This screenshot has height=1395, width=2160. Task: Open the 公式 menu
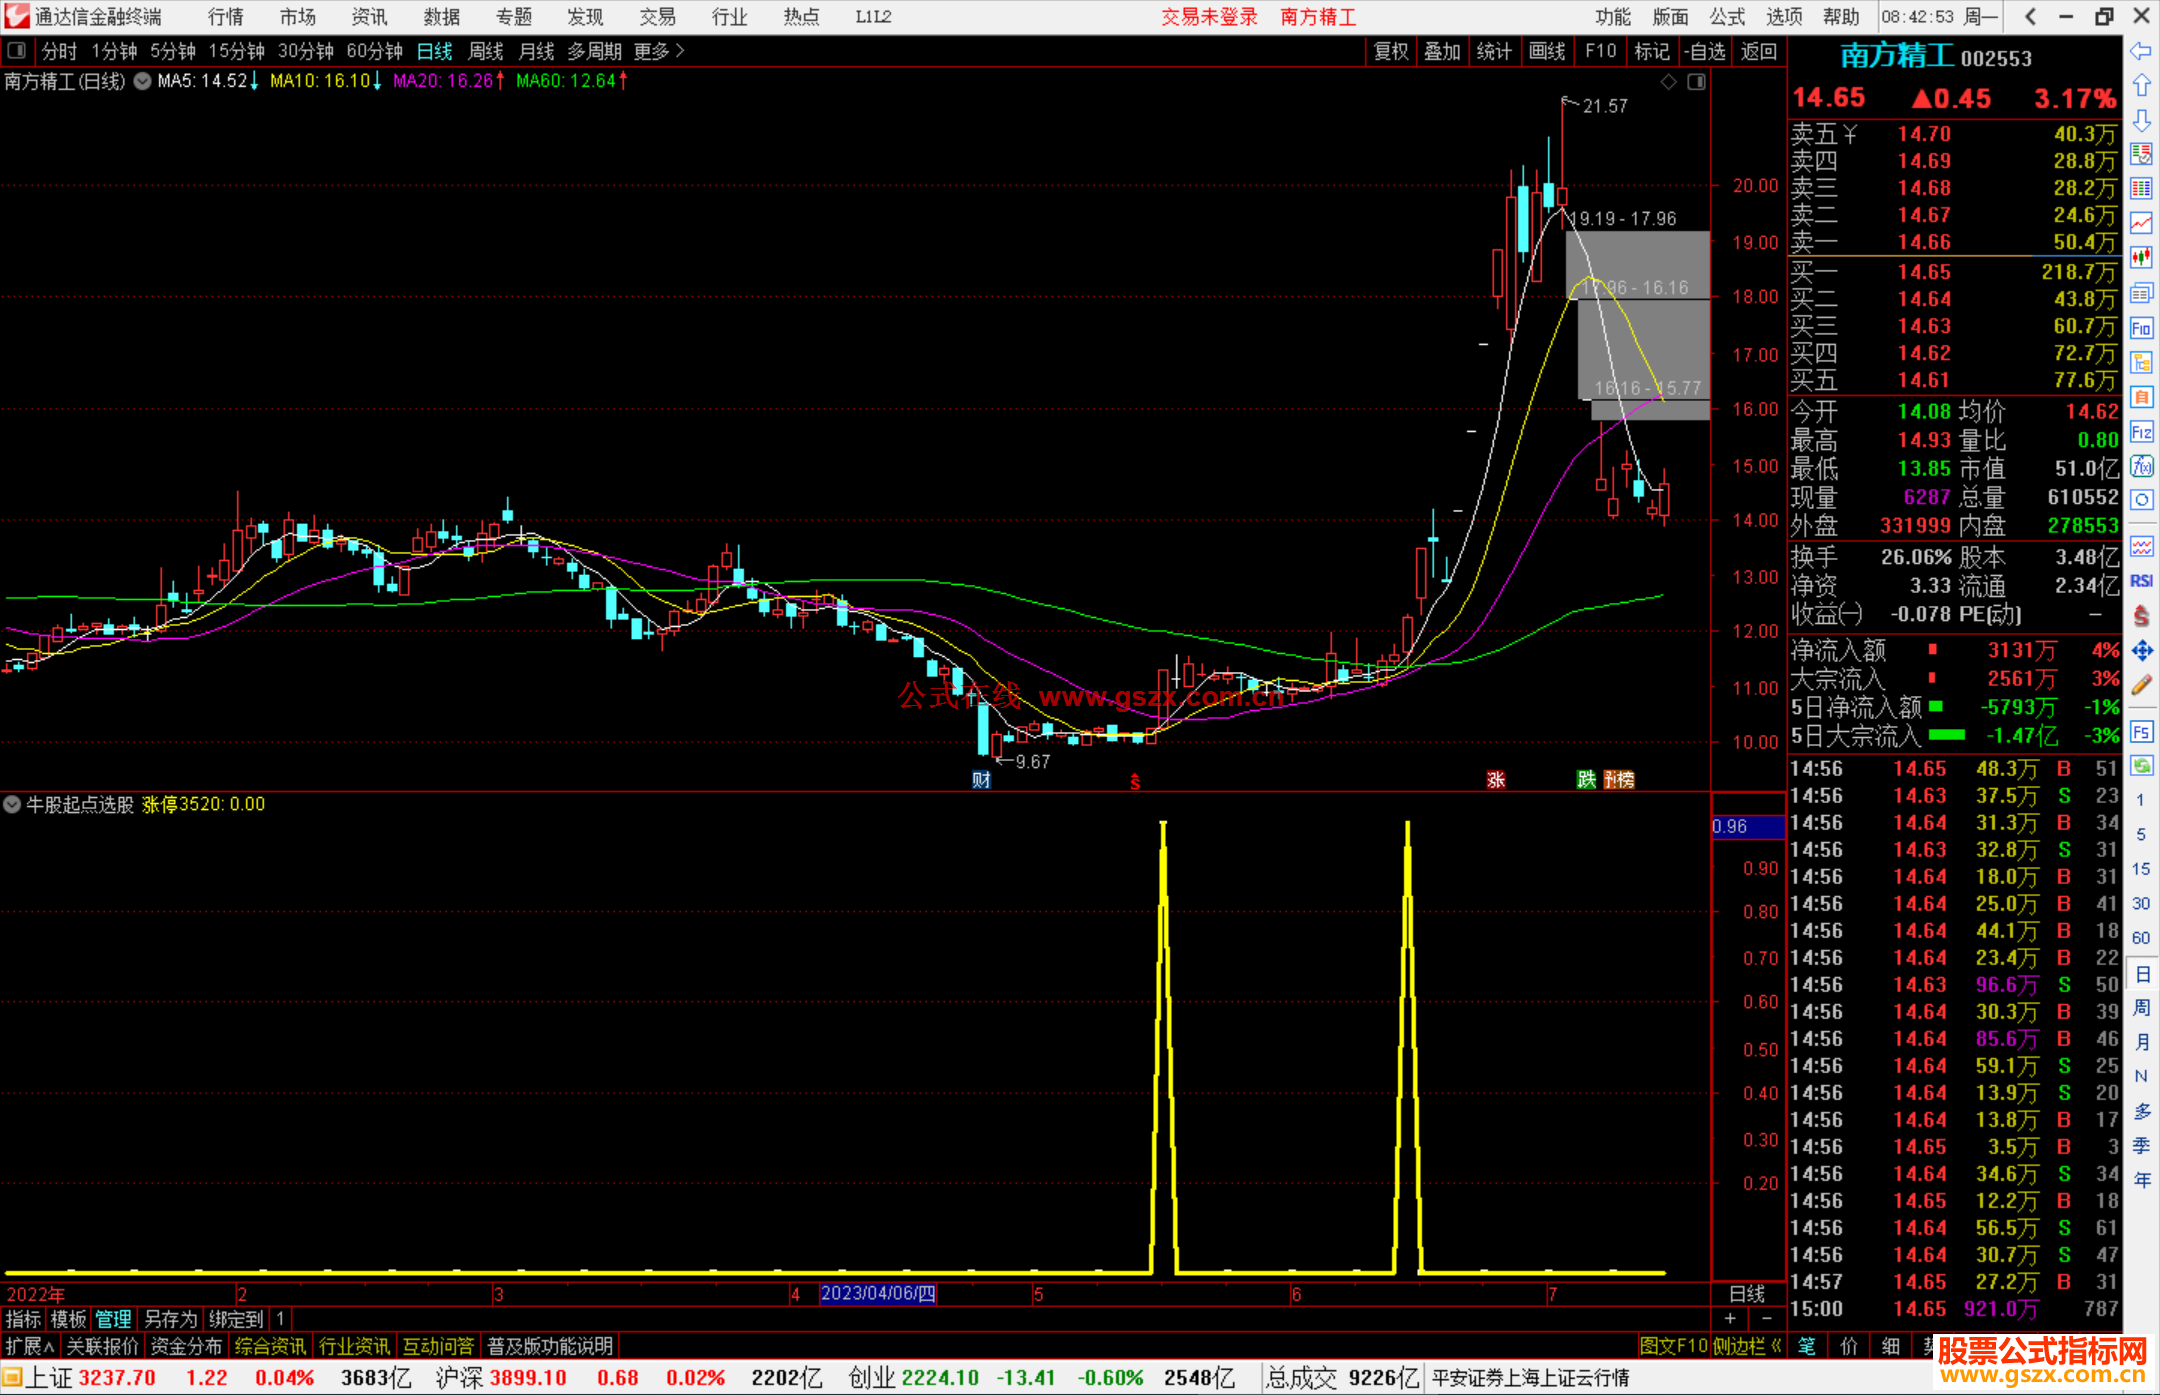click(x=1726, y=16)
